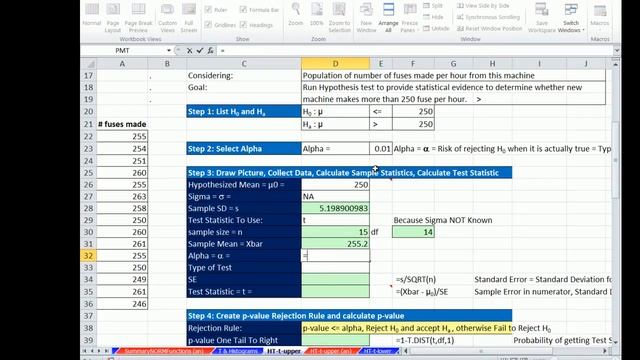Open the Name Box dropdown
The width and height of the screenshot is (640, 360).
click(169, 51)
